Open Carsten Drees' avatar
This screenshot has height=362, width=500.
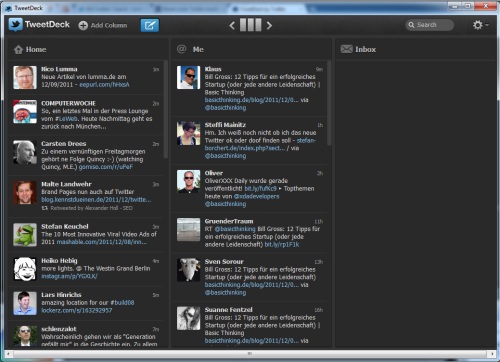coord(25,152)
